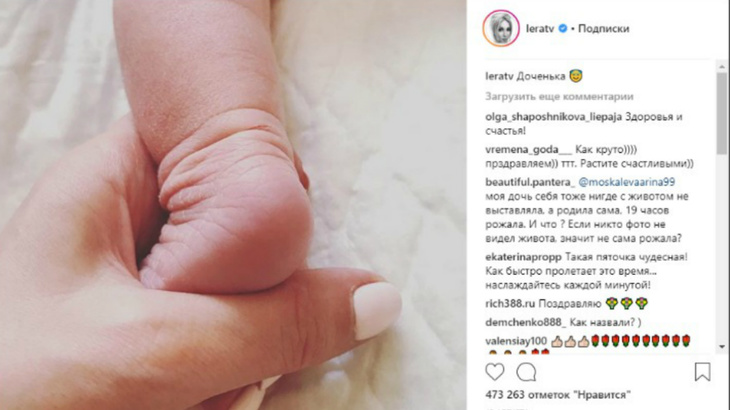Click the baby foot photo
730x410 pixels.
233,205
